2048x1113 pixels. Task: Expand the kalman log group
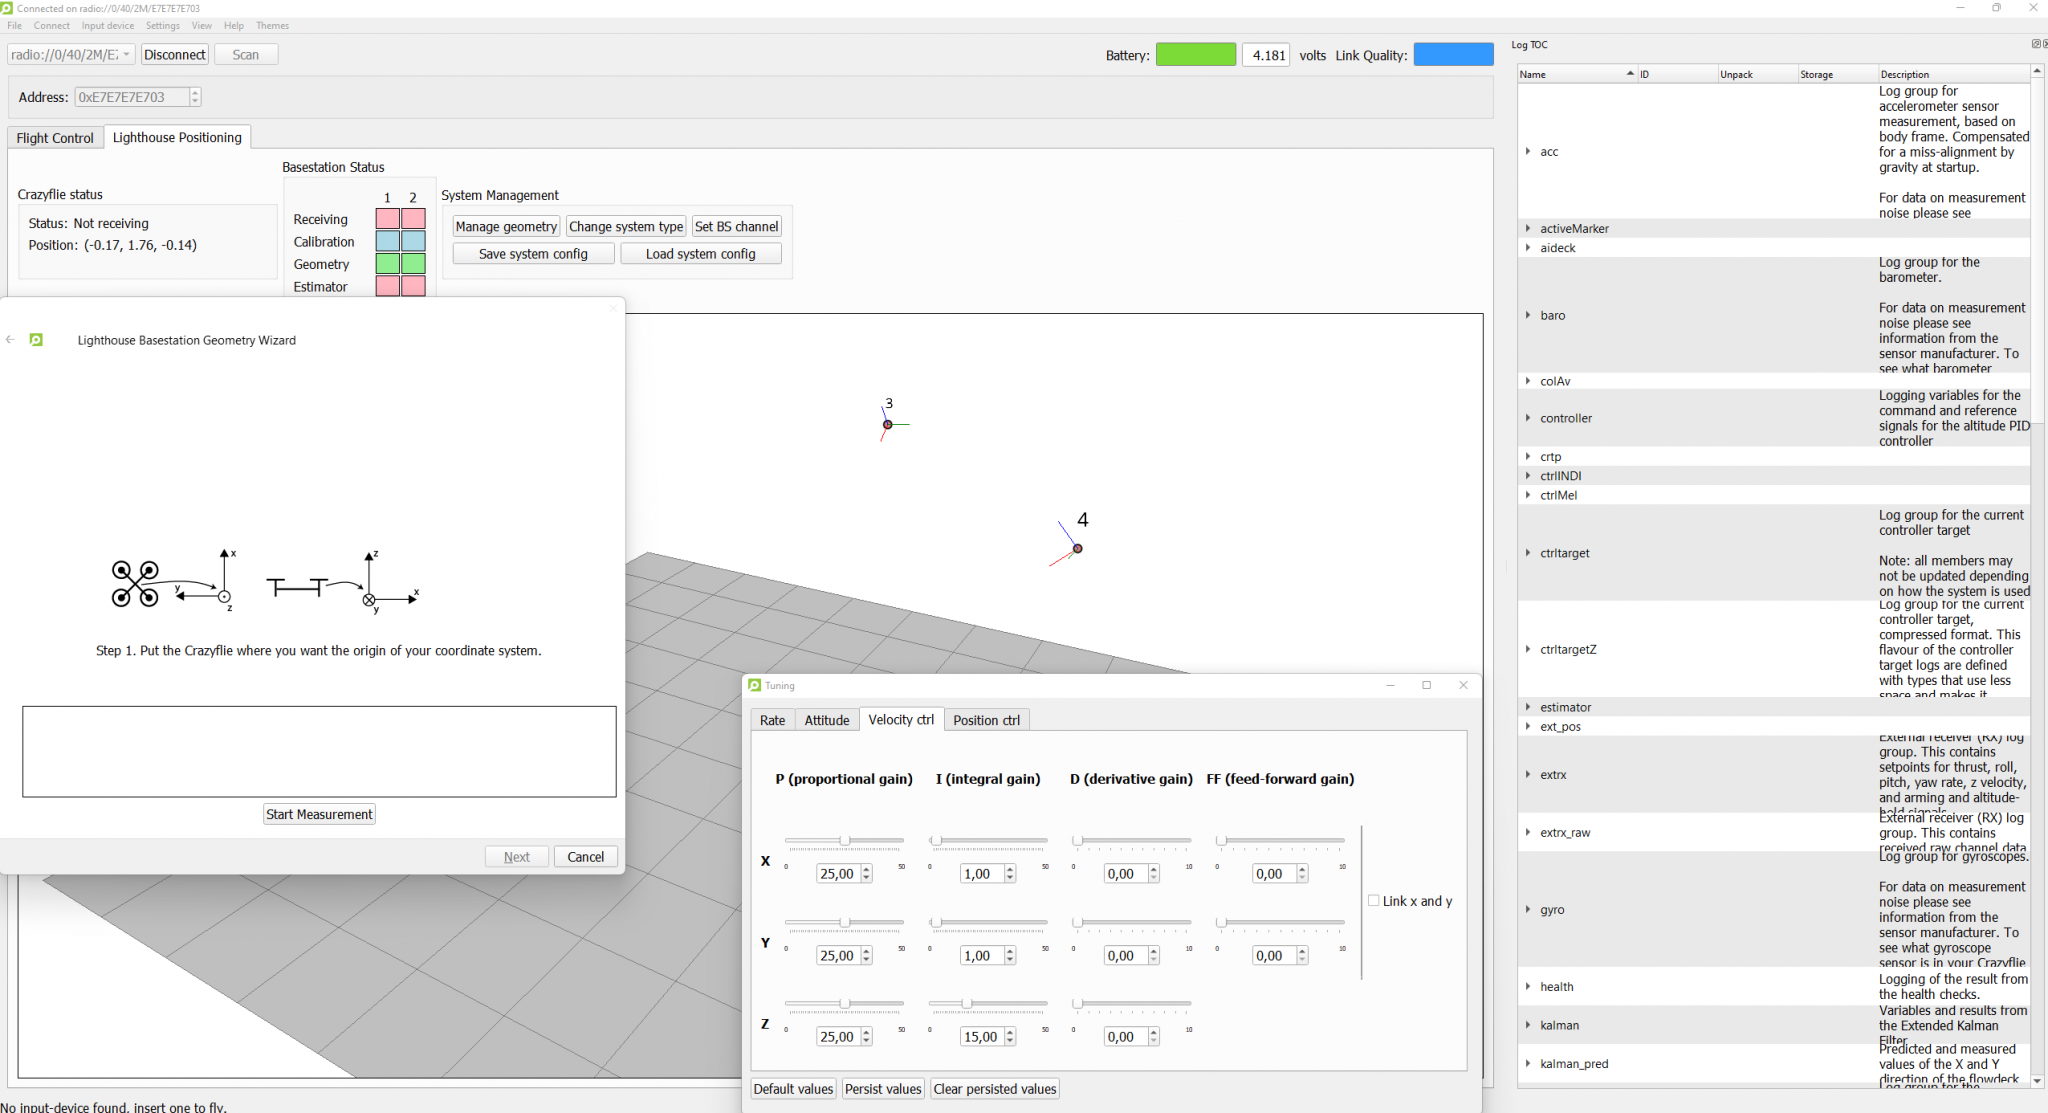pos(1527,1025)
